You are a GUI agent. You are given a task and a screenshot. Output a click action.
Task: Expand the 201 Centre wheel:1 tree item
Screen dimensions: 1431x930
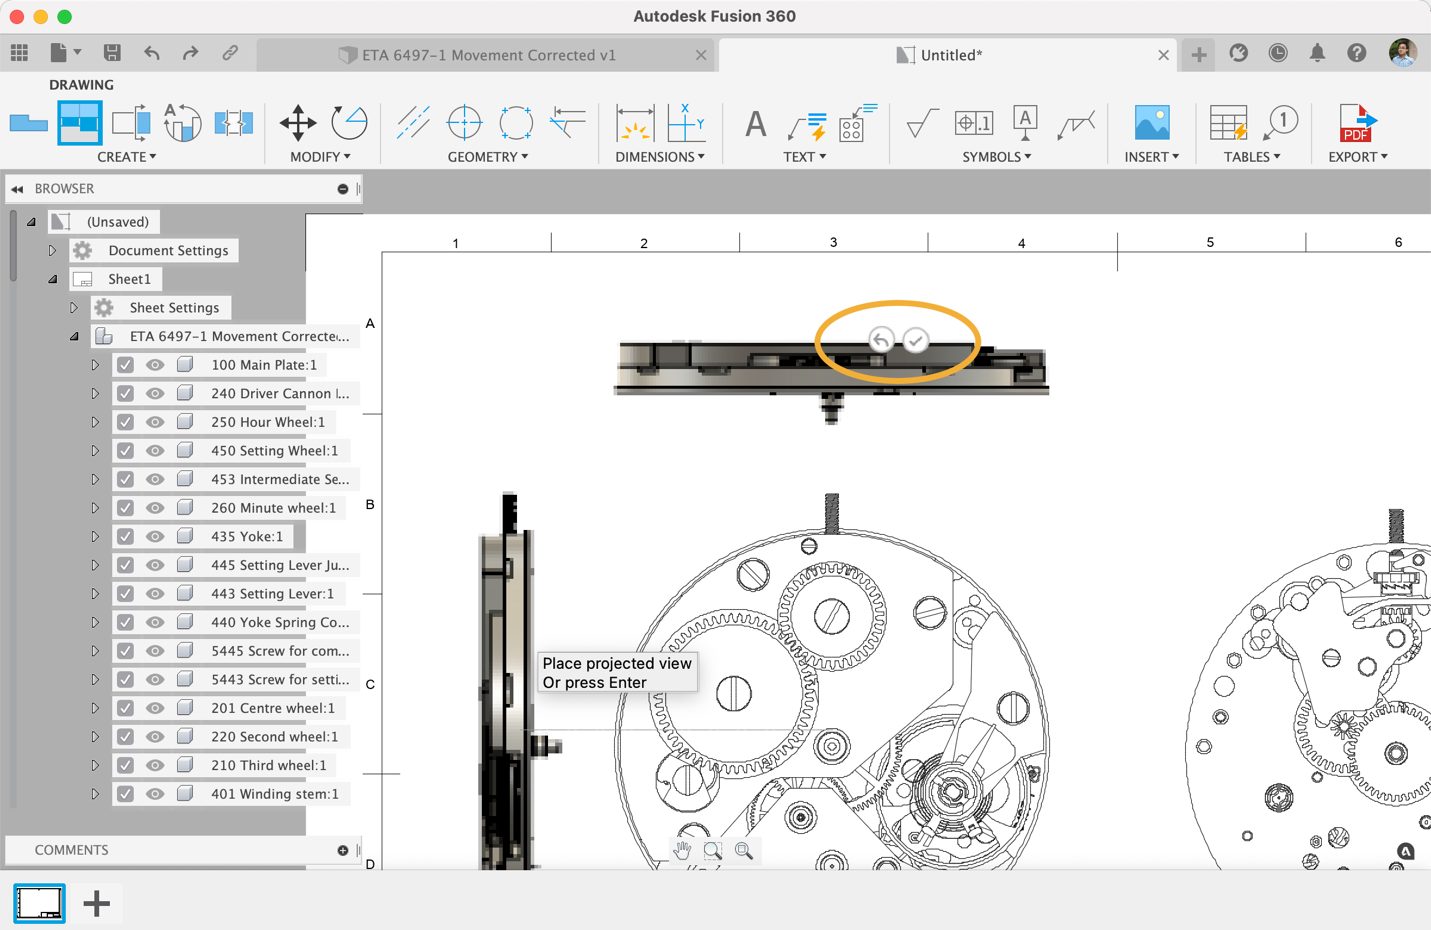95,708
